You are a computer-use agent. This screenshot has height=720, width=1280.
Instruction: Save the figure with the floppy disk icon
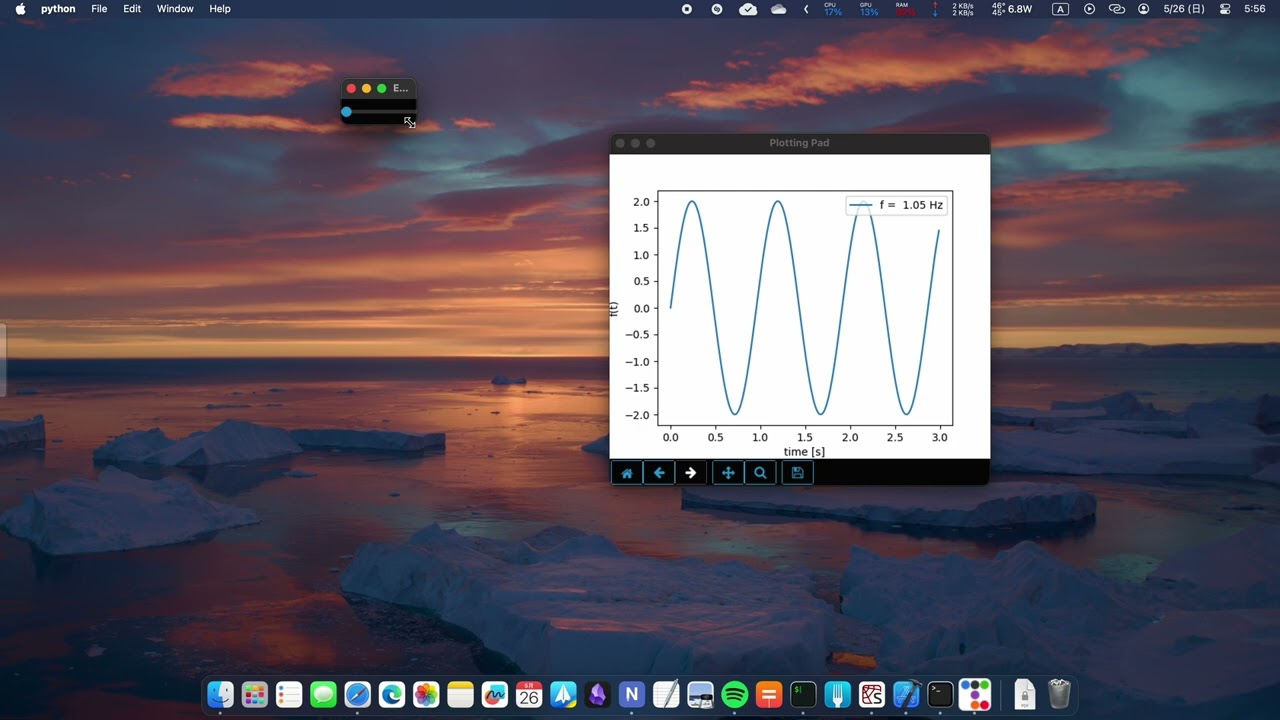(797, 473)
